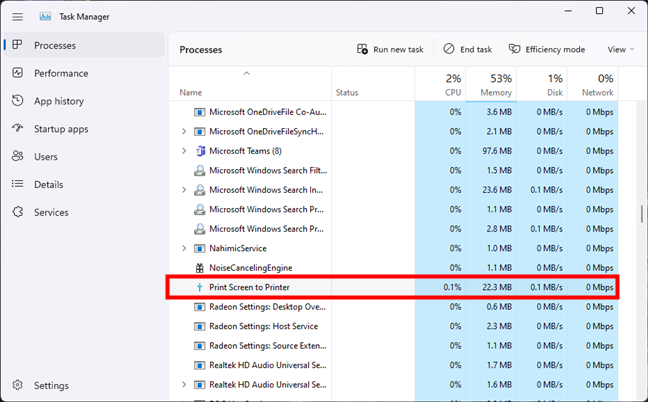
Task: Click the more options ellipsis button
Action: click(x=639, y=50)
